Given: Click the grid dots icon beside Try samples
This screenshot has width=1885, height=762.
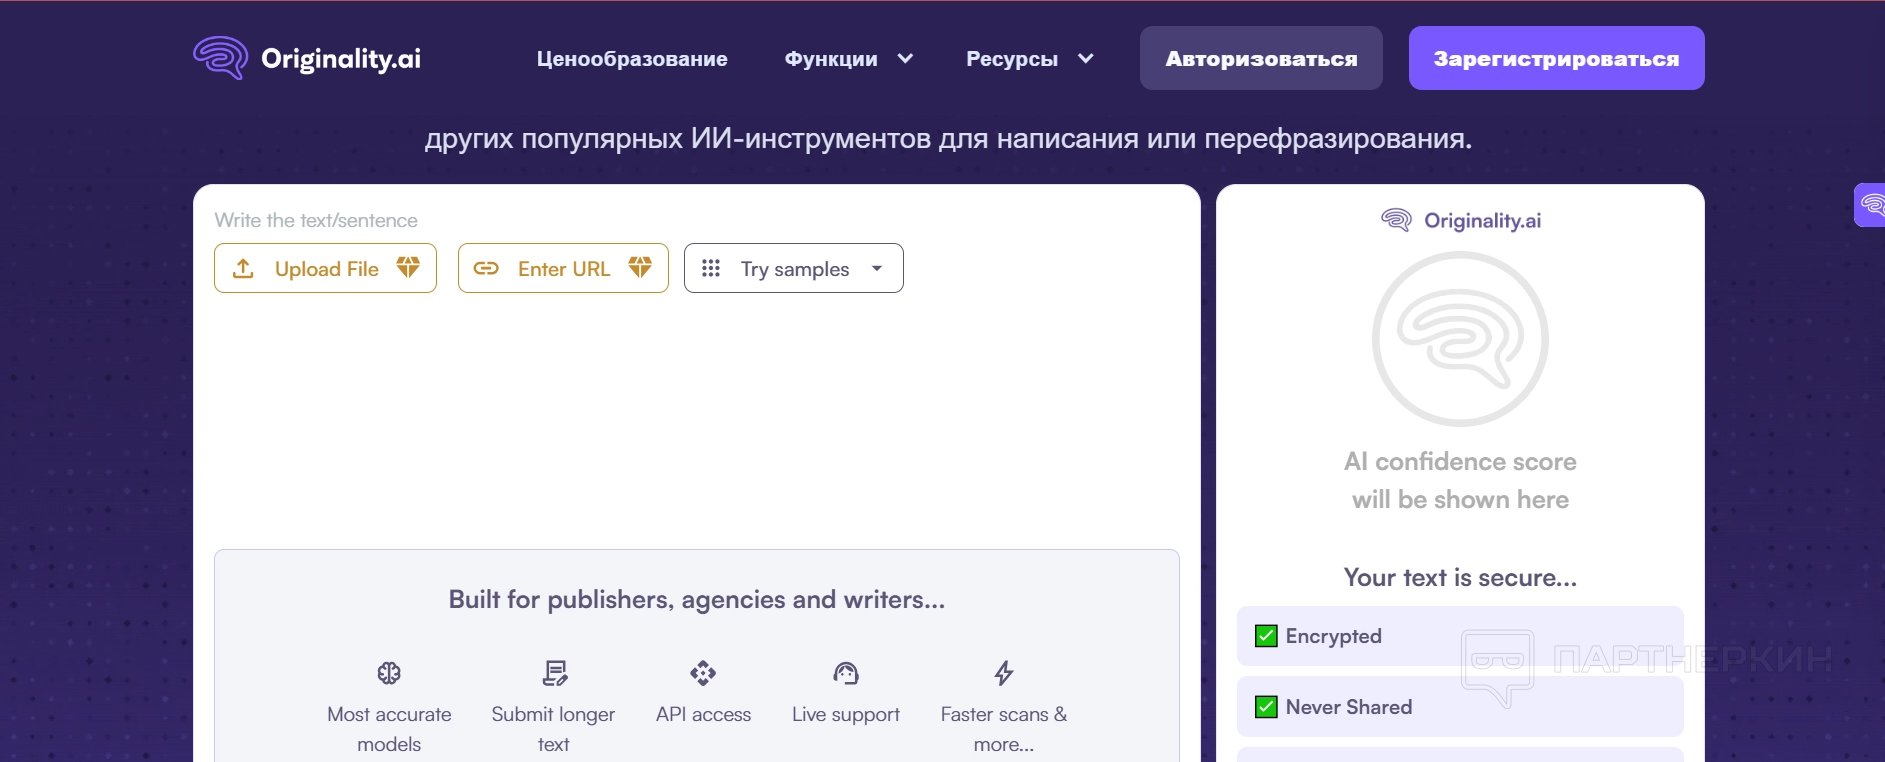Looking at the screenshot, I should (711, 268).
